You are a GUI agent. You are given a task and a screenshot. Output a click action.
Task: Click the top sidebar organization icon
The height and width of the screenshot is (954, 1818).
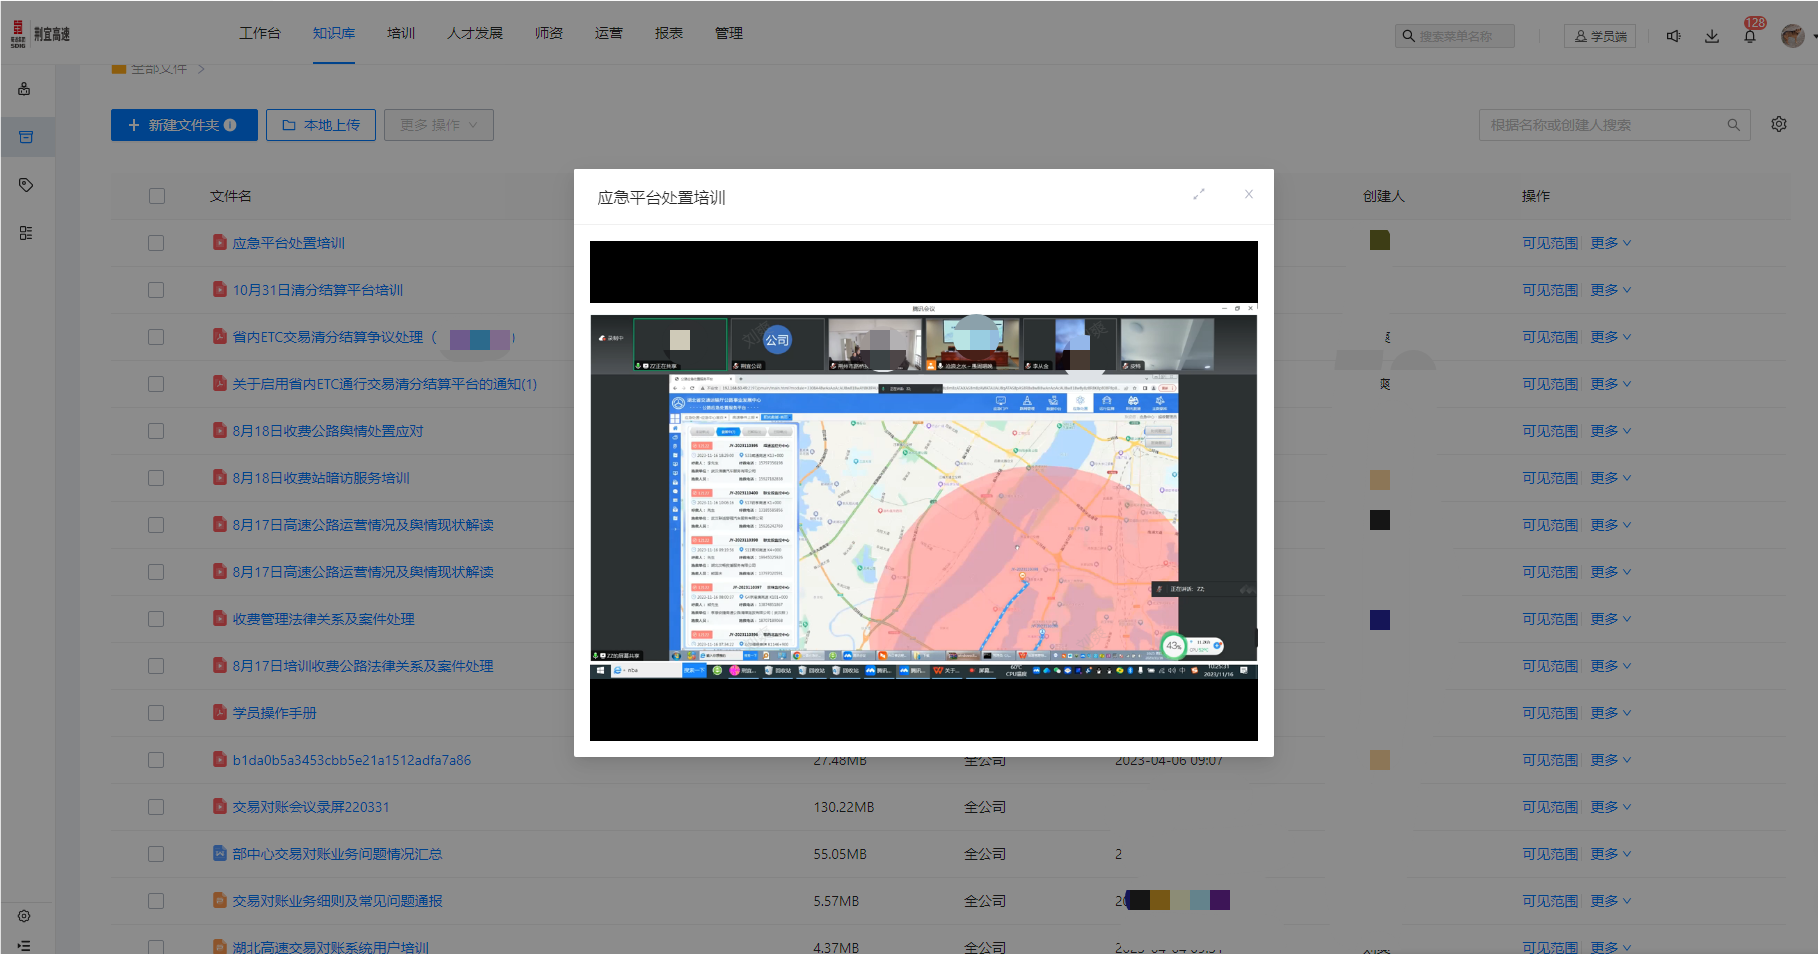coord(25,89)
